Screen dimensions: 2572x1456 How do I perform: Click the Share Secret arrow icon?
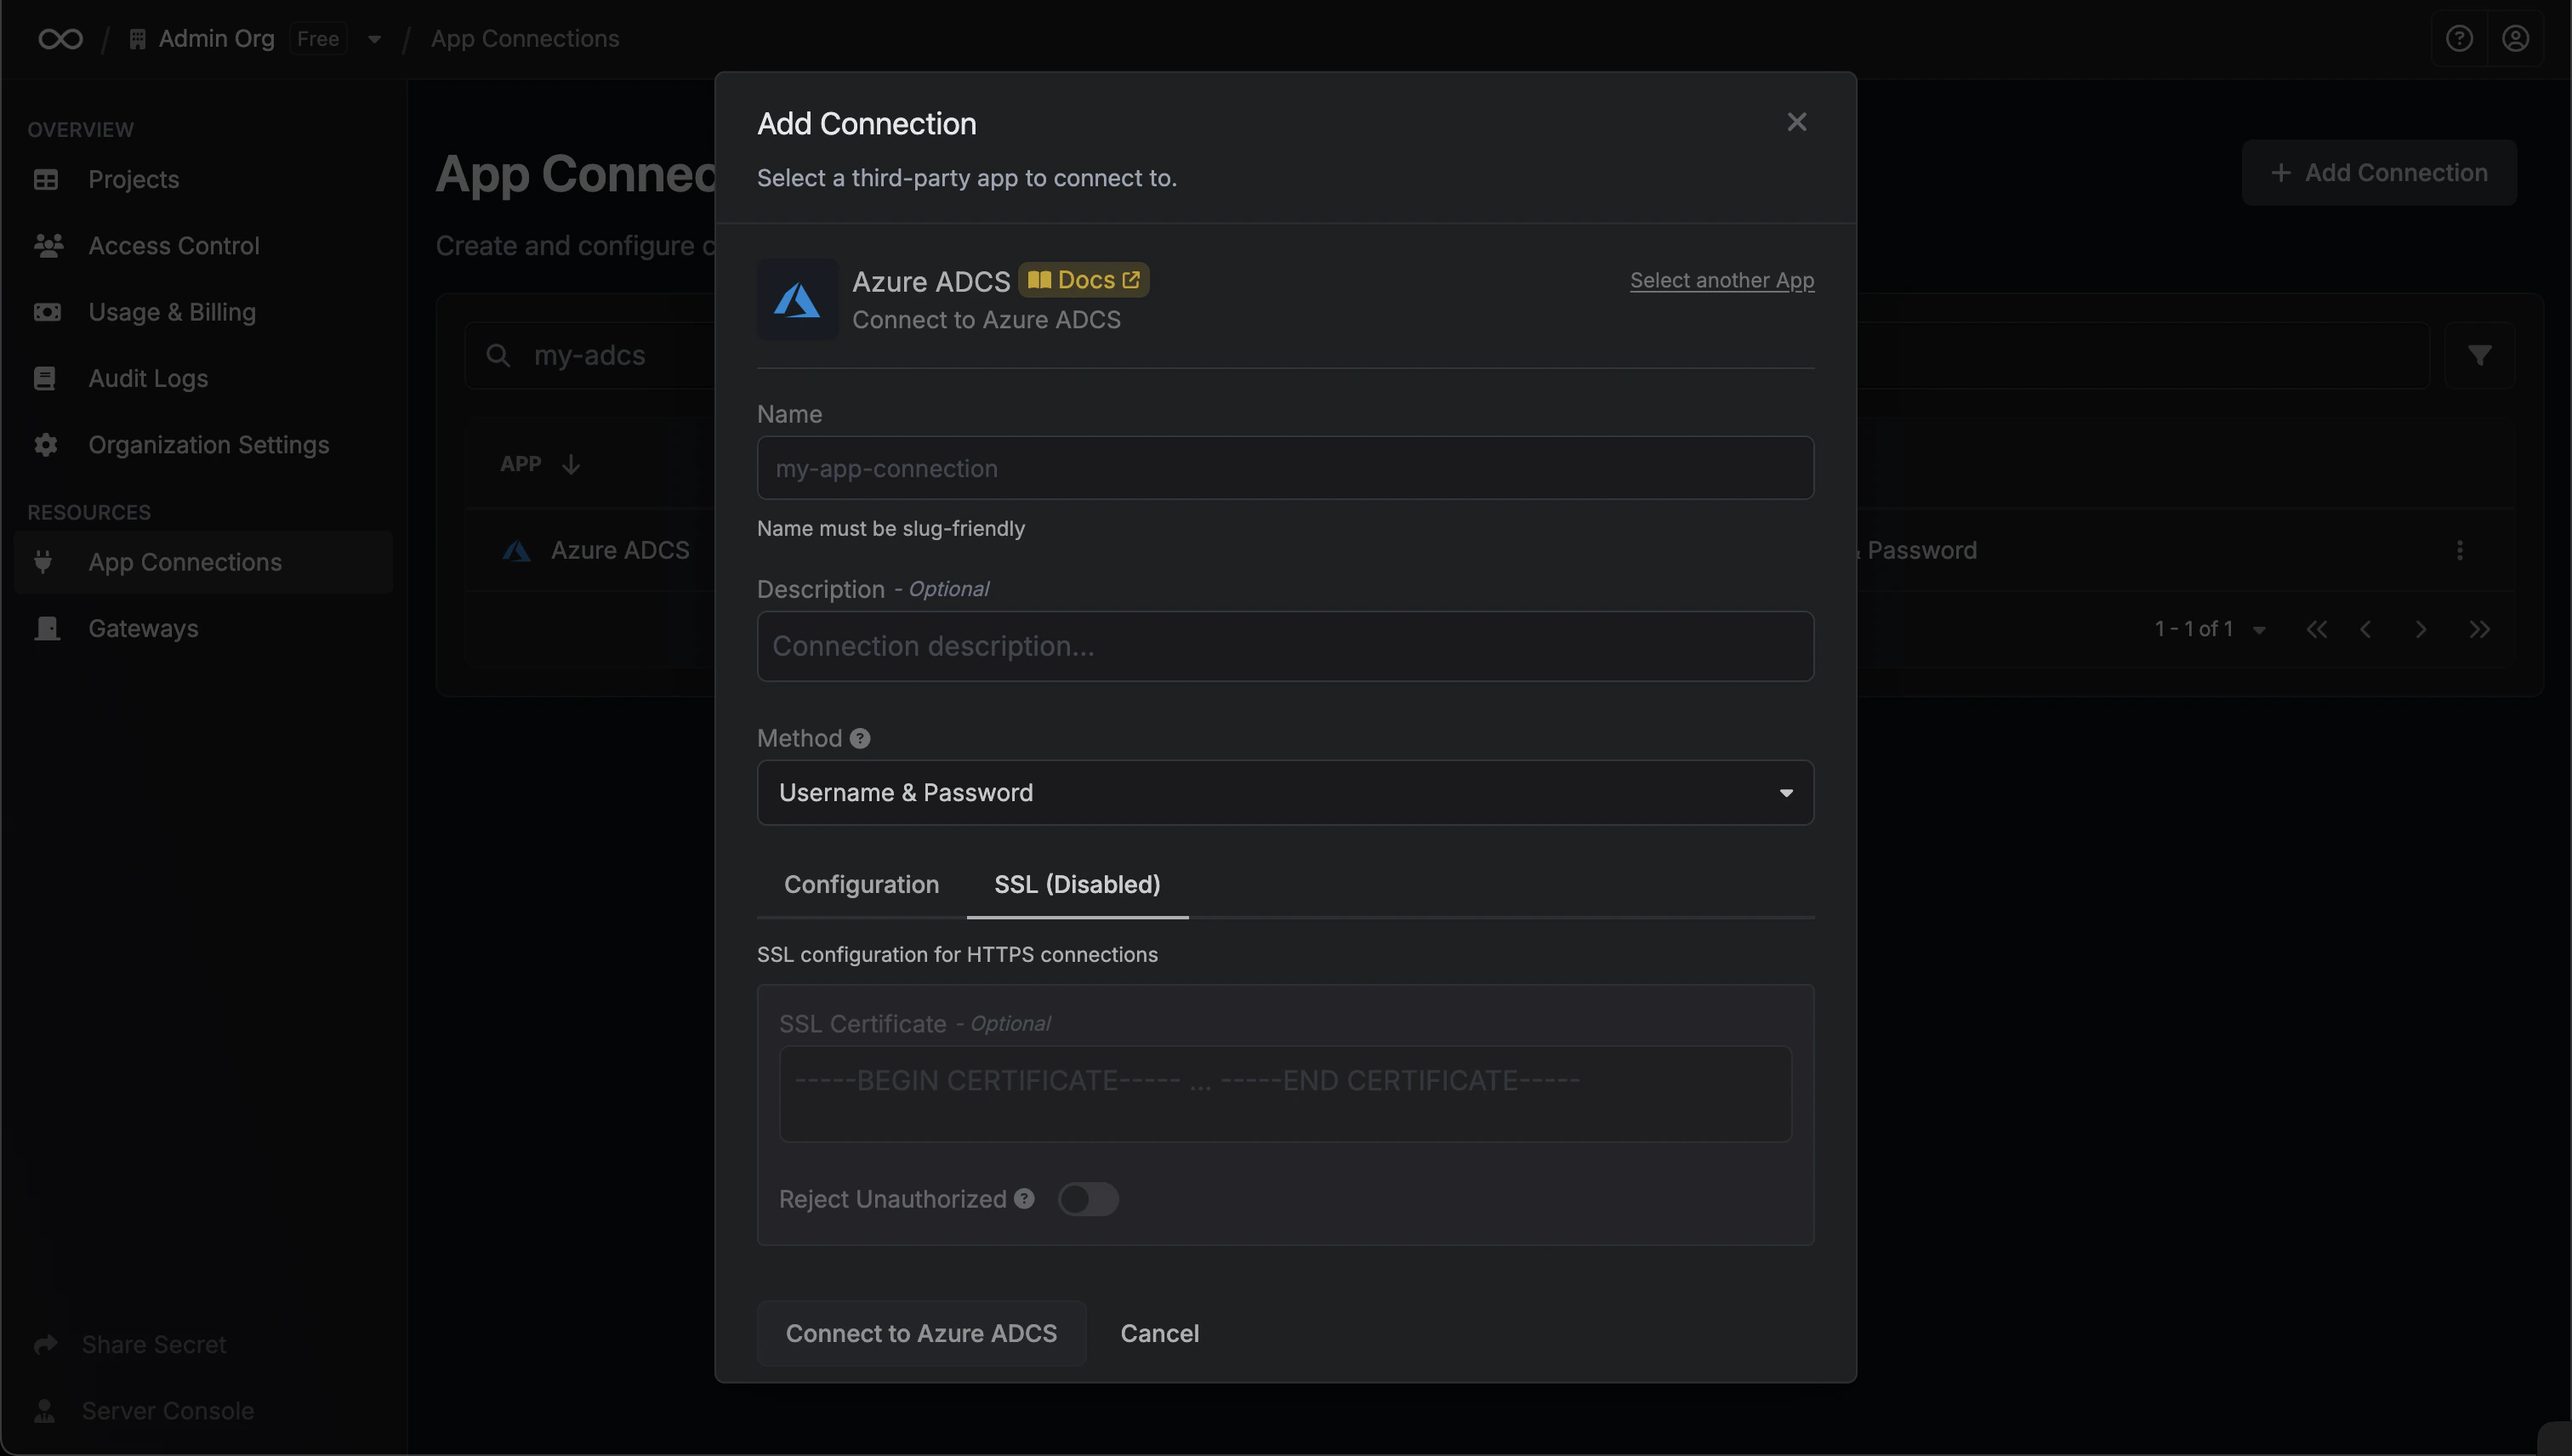pyautogui.click(x=45, y=1345)
